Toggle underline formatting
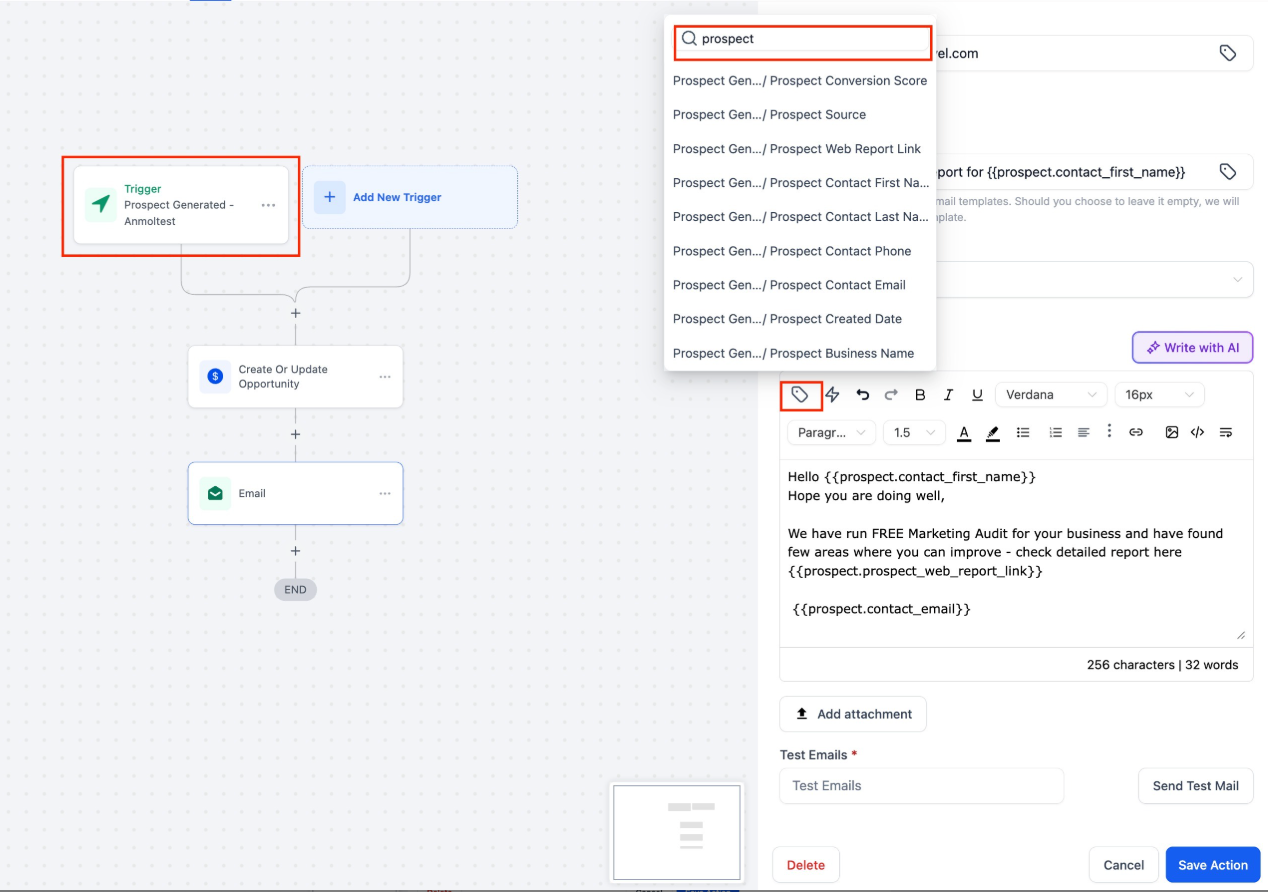This screenshot has height=892, width=1268. click(x=978, y=395)
